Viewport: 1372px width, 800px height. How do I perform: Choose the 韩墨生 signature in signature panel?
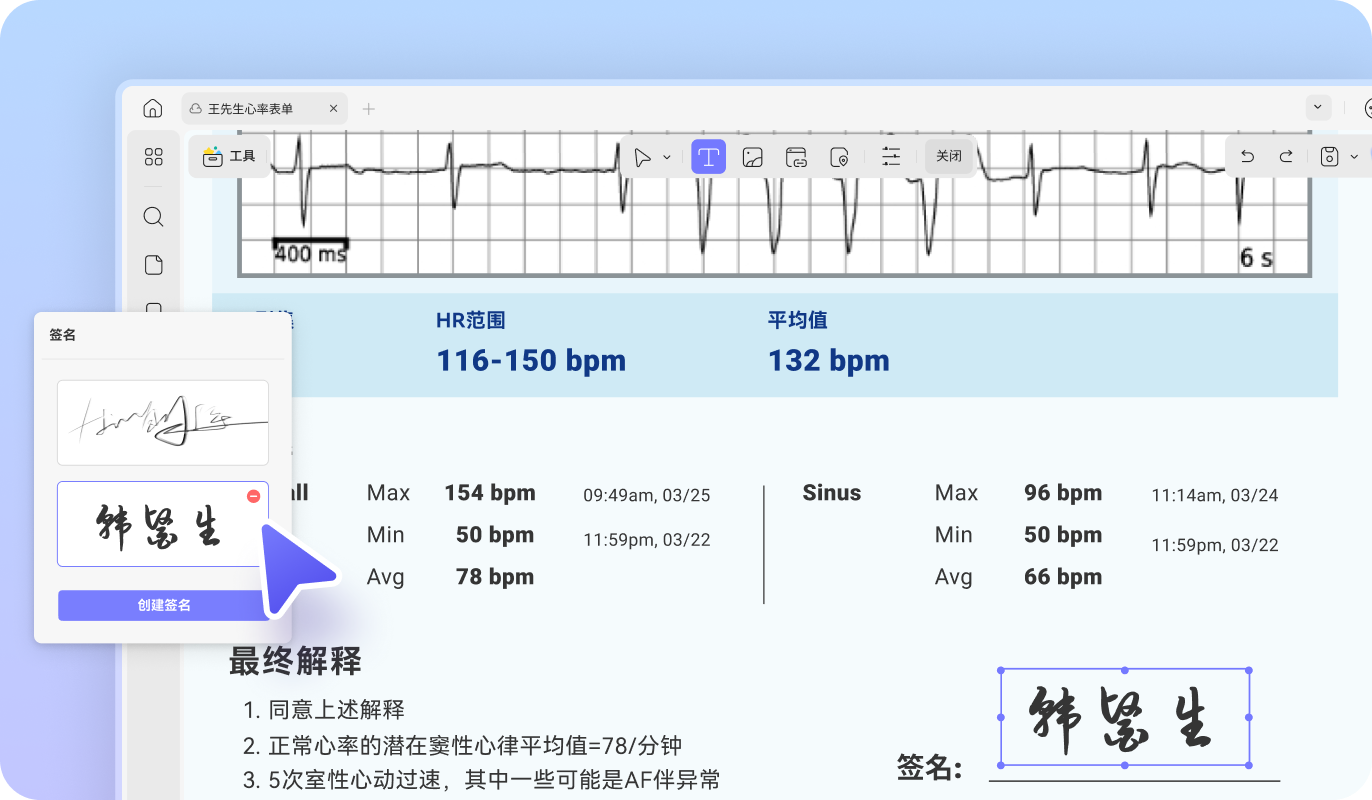coord(163,524)
